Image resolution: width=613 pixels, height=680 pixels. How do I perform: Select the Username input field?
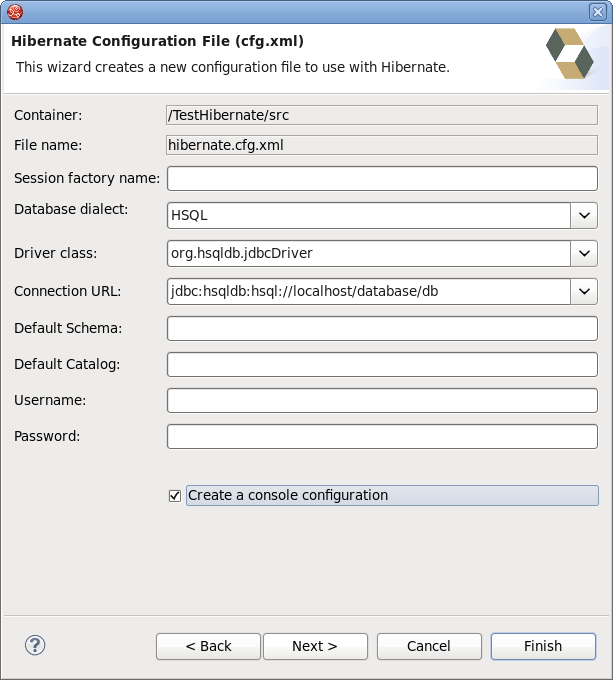coord(382,400)
